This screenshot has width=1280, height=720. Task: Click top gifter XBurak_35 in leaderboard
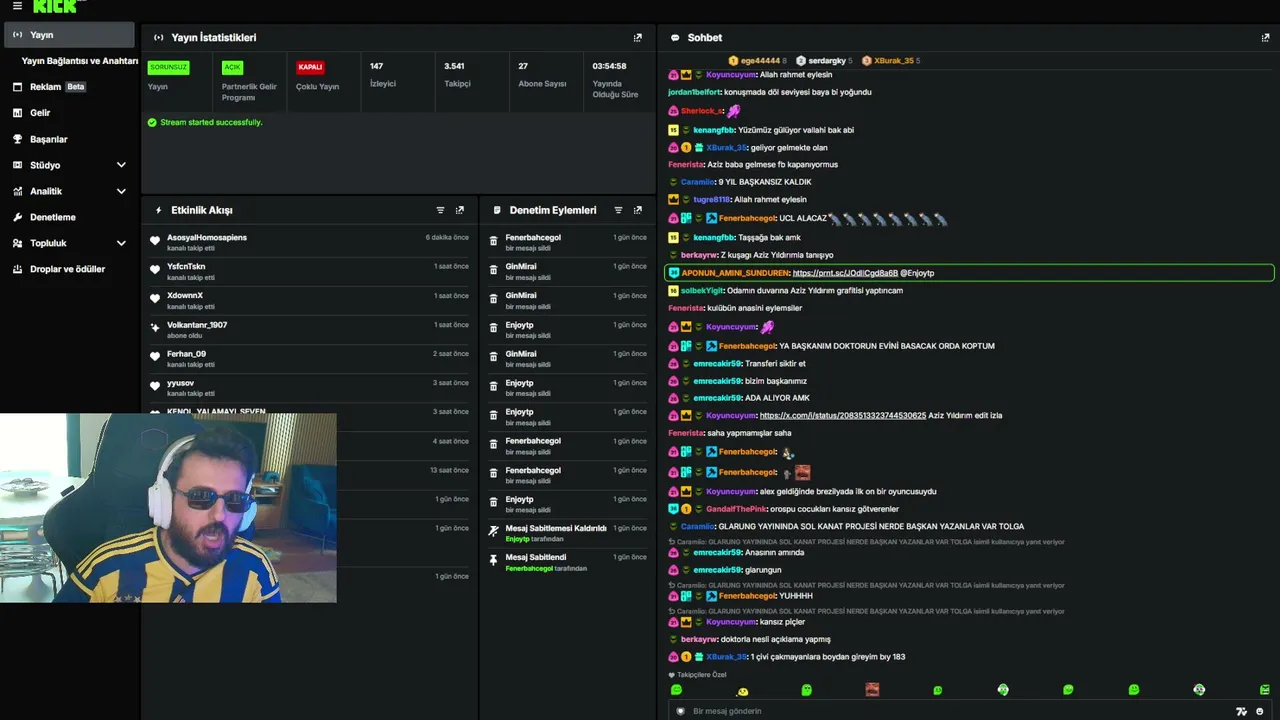[x=891, y=61]
